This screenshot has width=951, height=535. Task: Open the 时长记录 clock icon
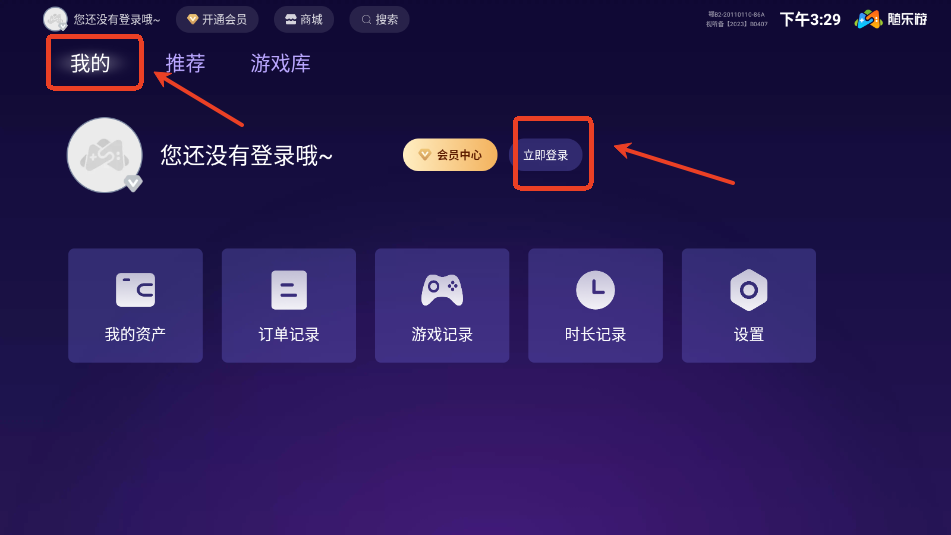point(595,290)
